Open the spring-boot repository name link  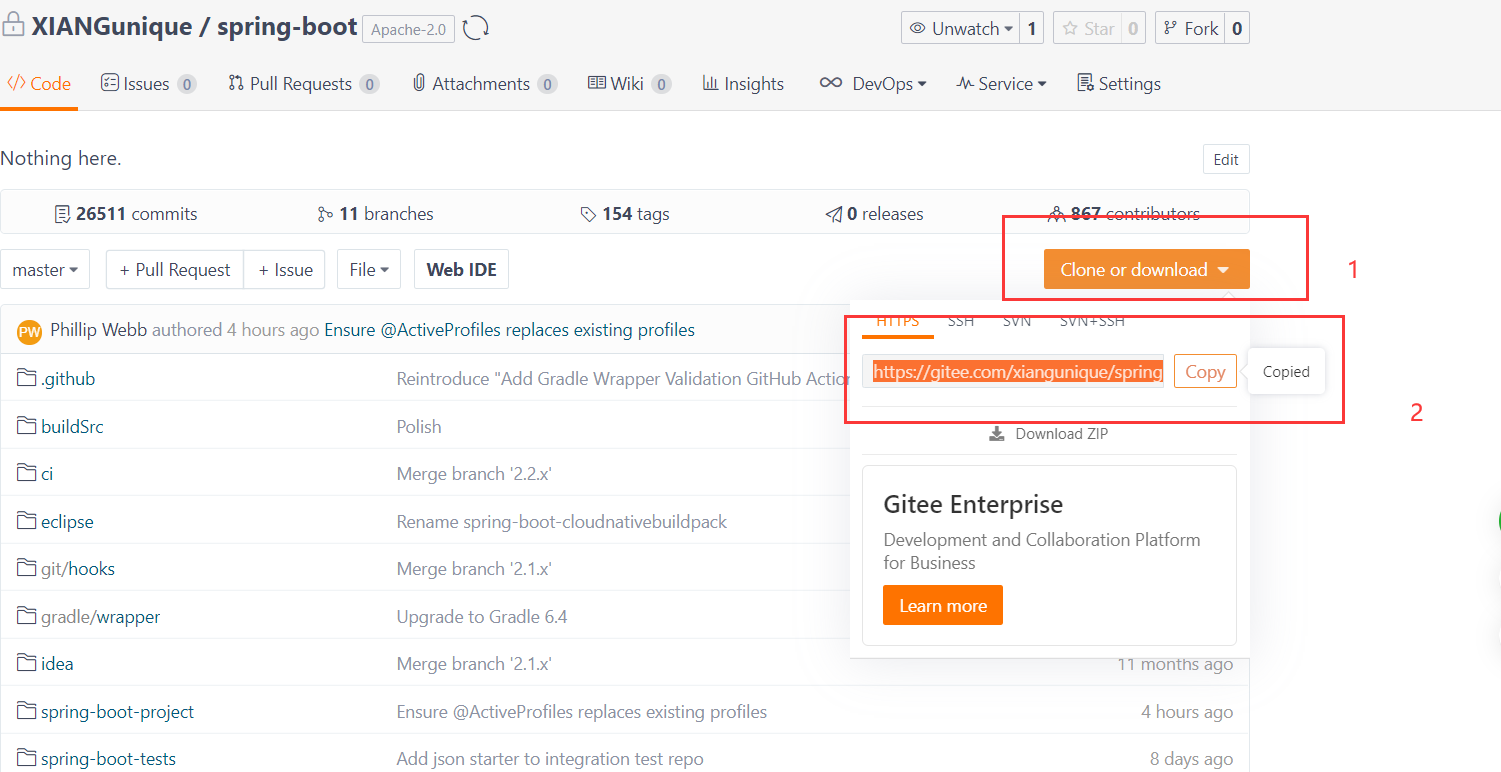tap(287, 27)
